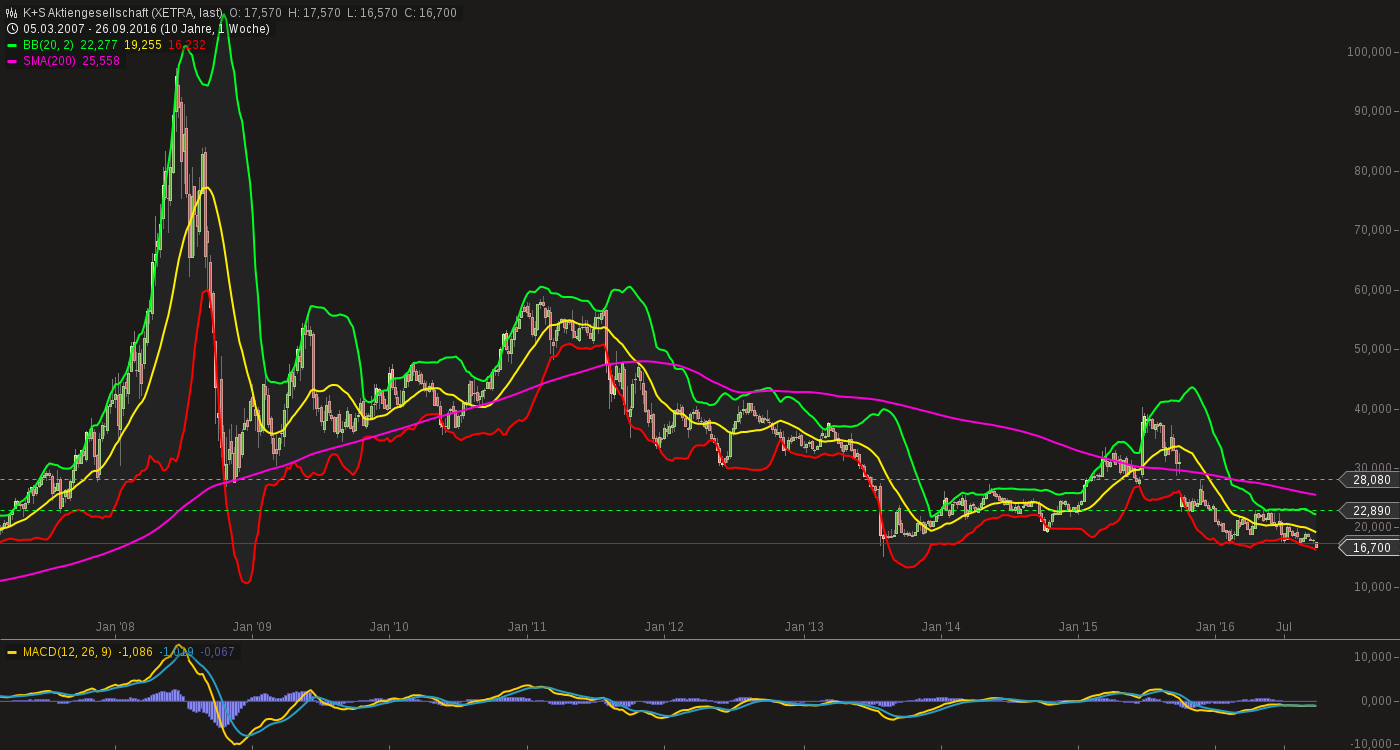Click the magenta SMA legend color swatch
Image resolution: width=1400 pixels, height=750 pixels.
tap(12, 61)
